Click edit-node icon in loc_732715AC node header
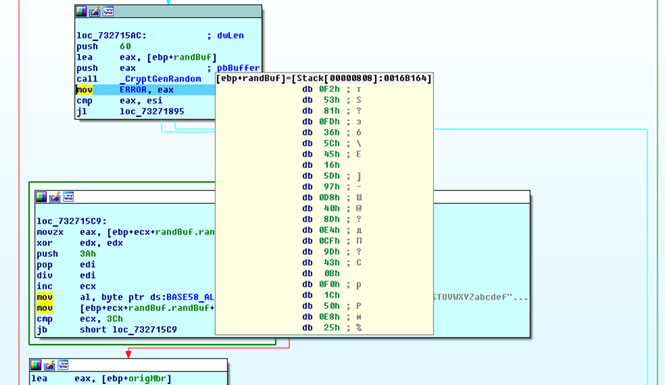665x385 pixels. point(95,11)
